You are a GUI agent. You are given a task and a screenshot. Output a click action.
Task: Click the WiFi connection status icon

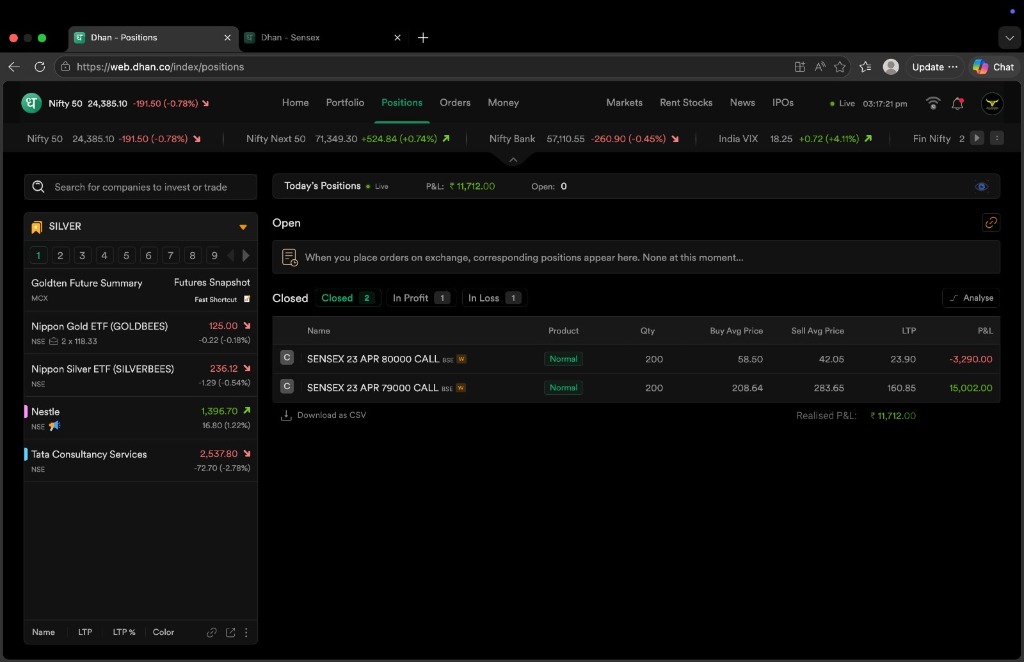(x=933, y=103)
